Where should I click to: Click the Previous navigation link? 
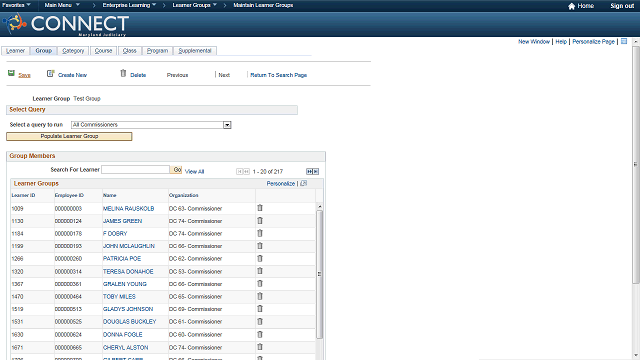177,75
